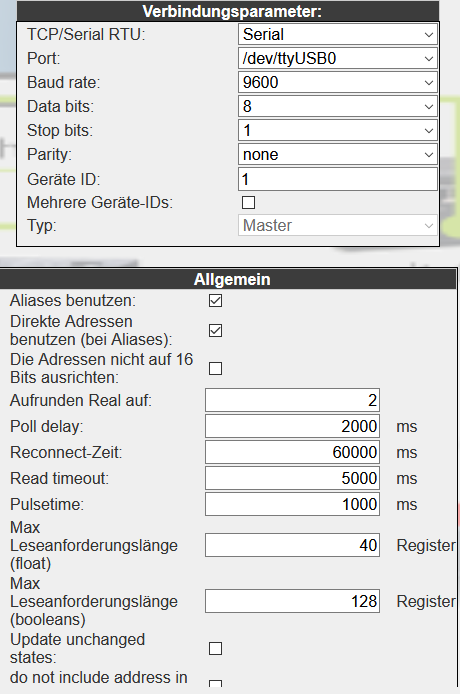Click the Aufrunden Real auf label
The height and width of the screenshot is (694, 460).
[x=81, y=401]
